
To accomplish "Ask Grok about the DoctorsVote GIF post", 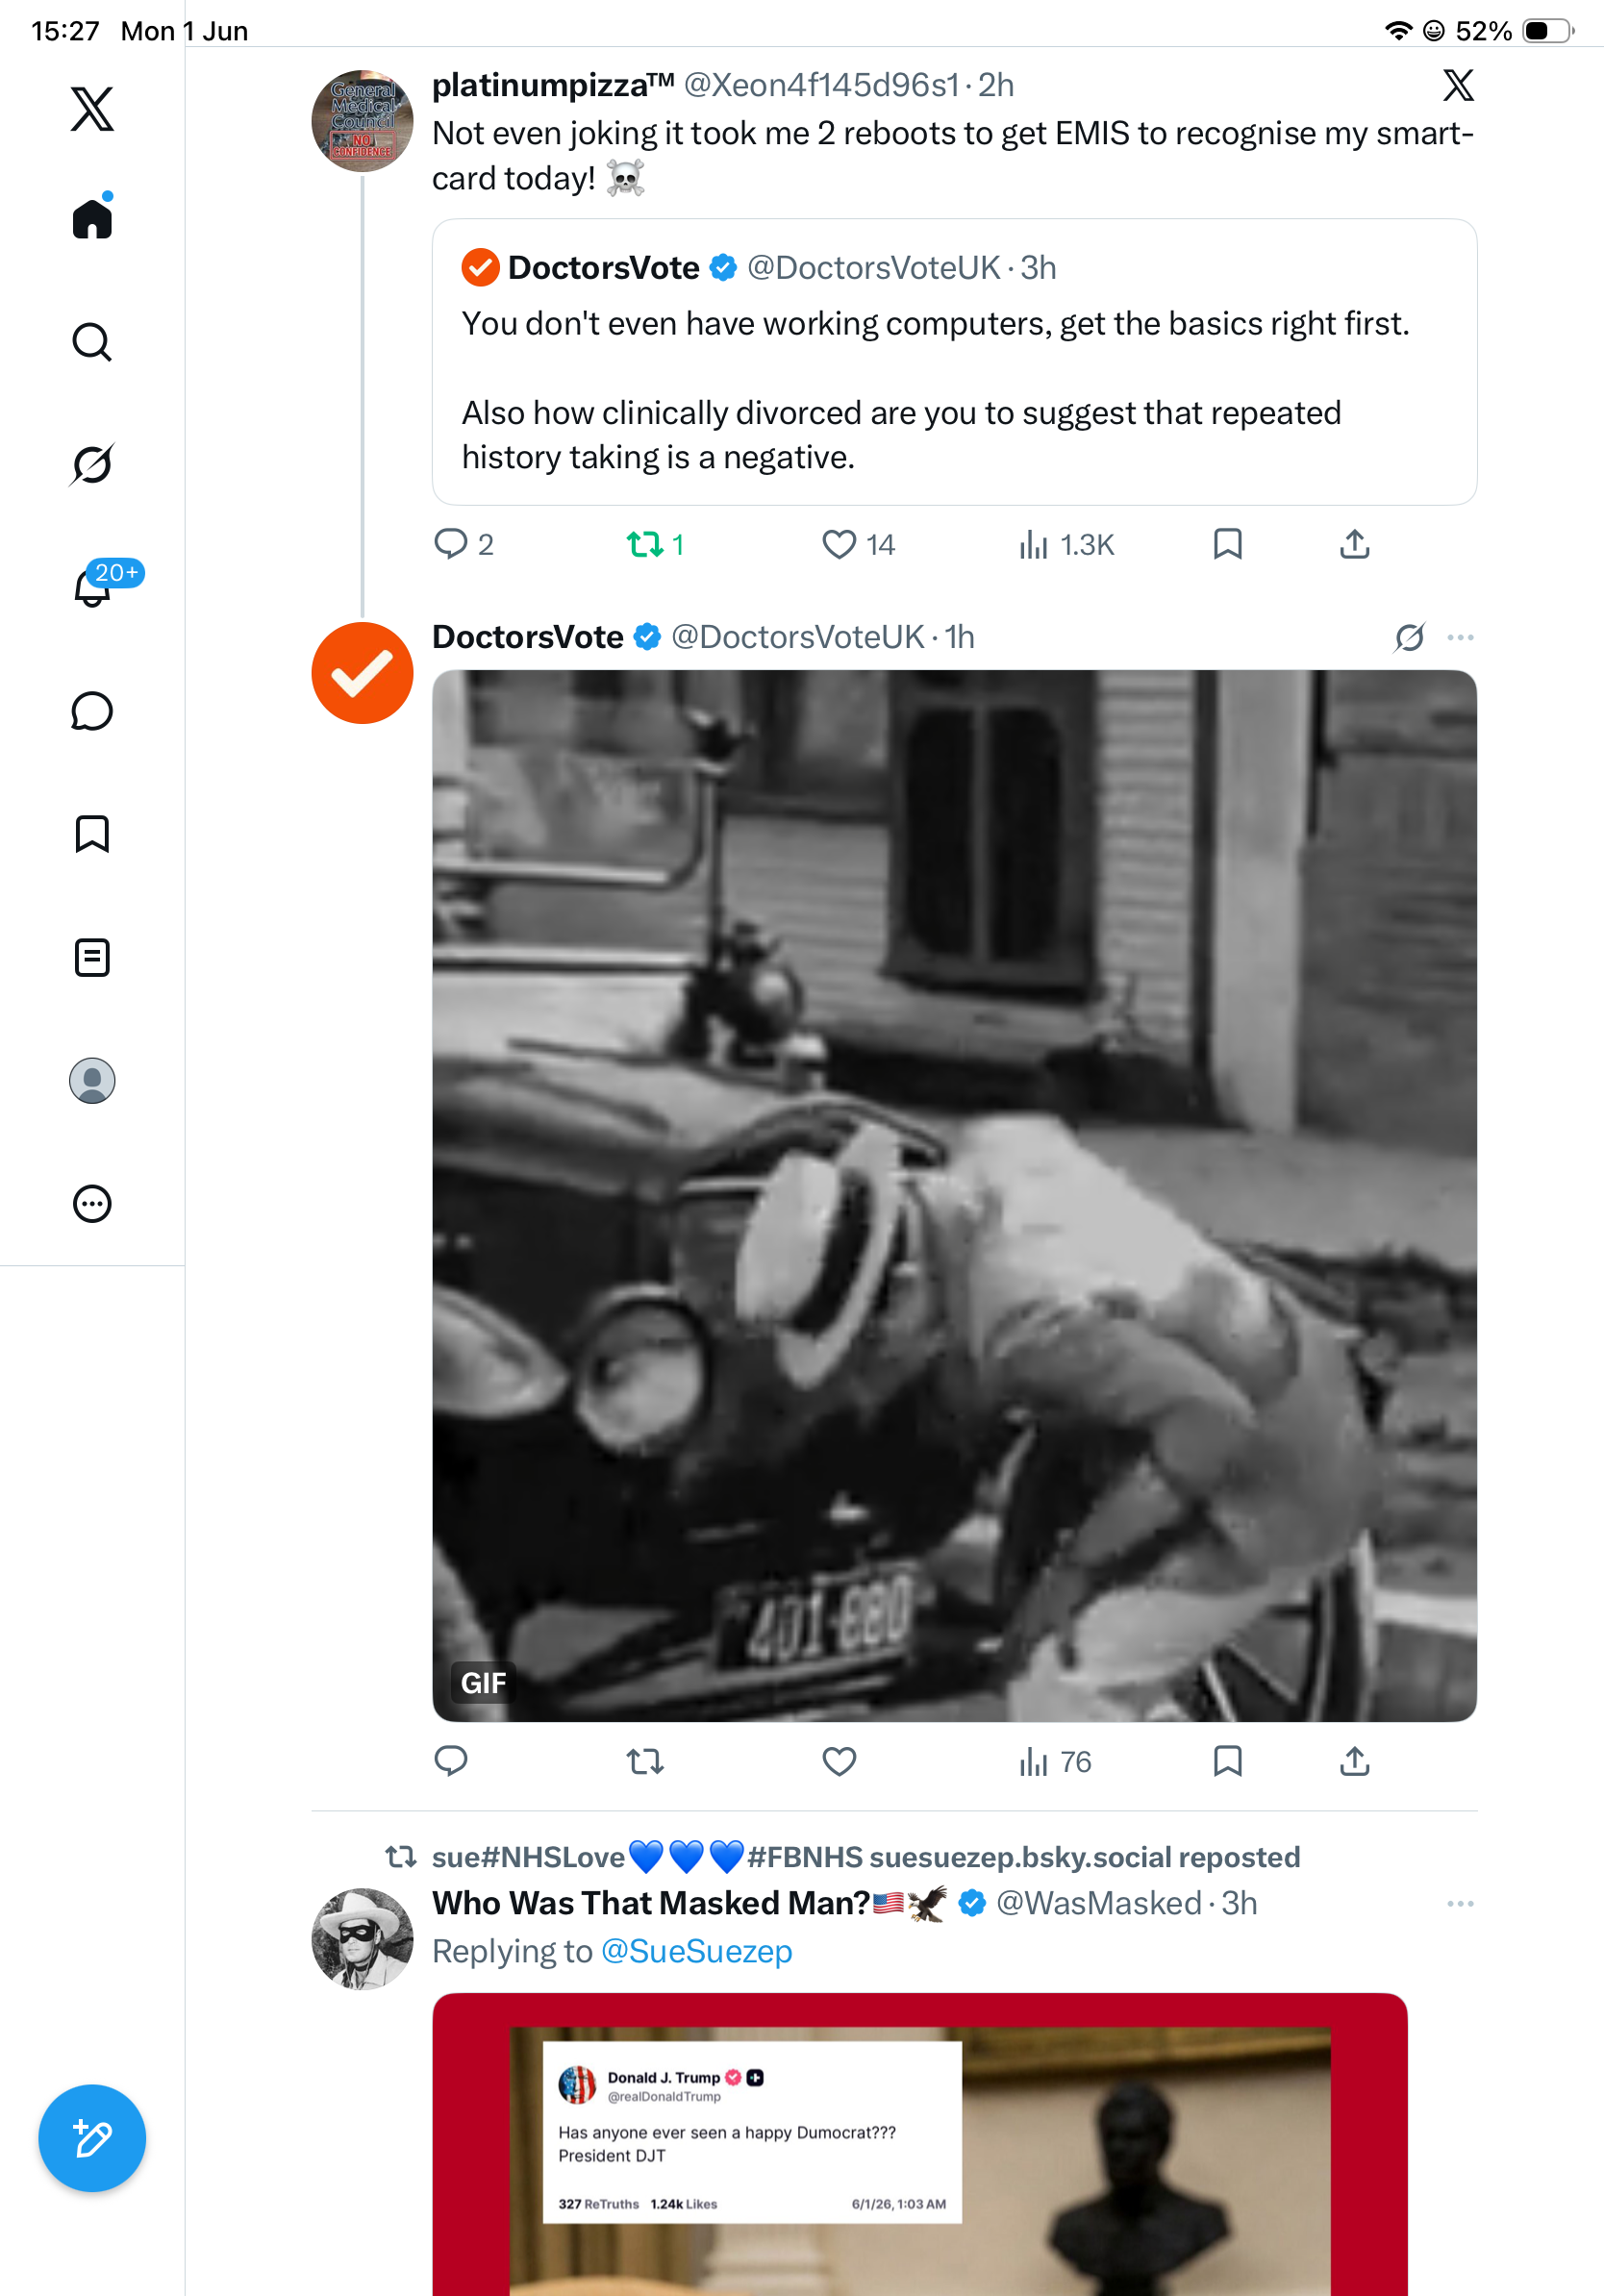I will [1409, 637].
